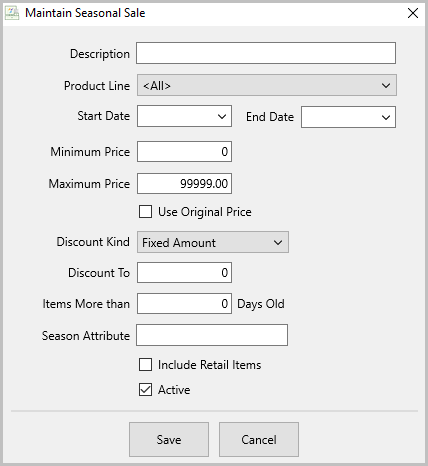Click the Maintain Seasonal Sale title text
Screen dimensions: 428x466
tap(85, 13)
